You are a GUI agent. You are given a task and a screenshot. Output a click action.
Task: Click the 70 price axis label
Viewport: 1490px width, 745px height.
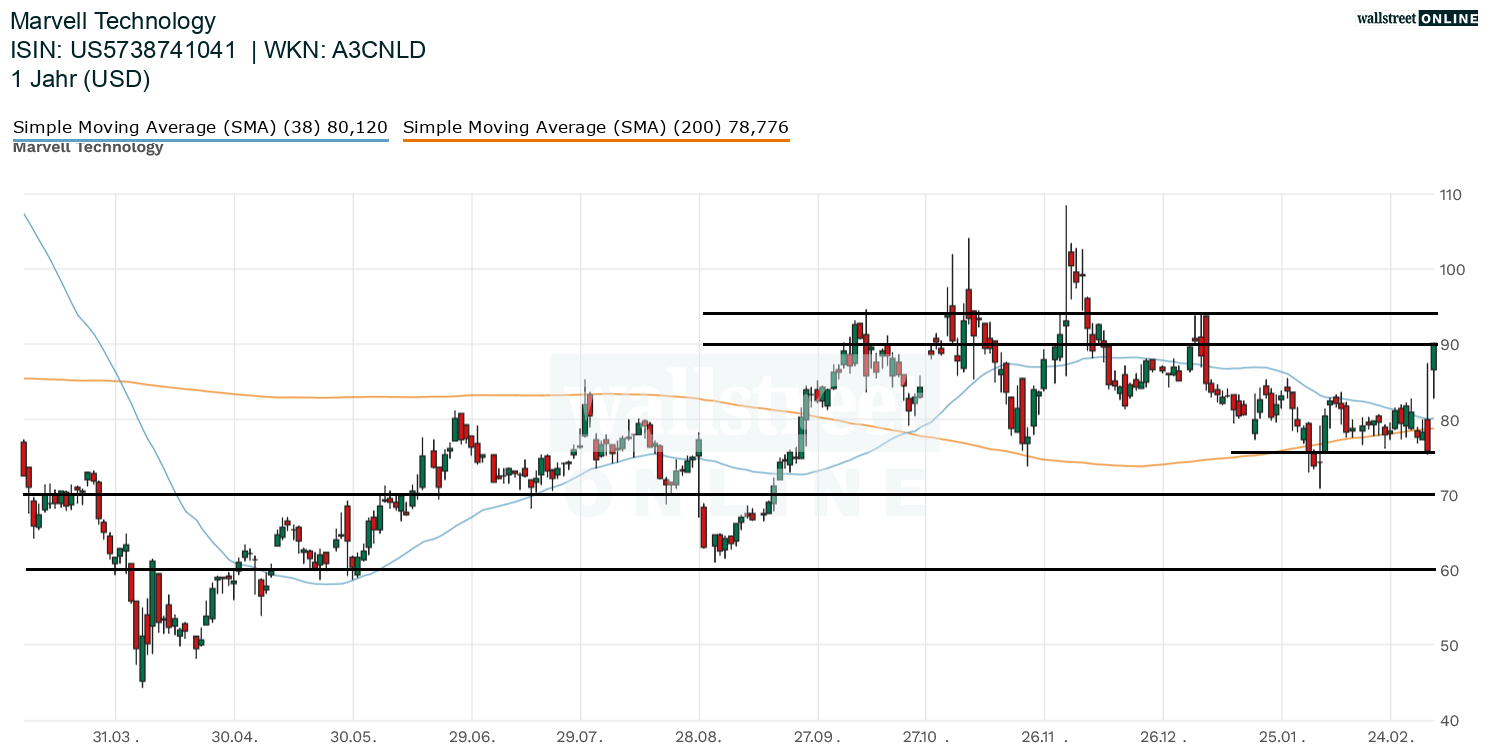click(x=1448, y=495)
